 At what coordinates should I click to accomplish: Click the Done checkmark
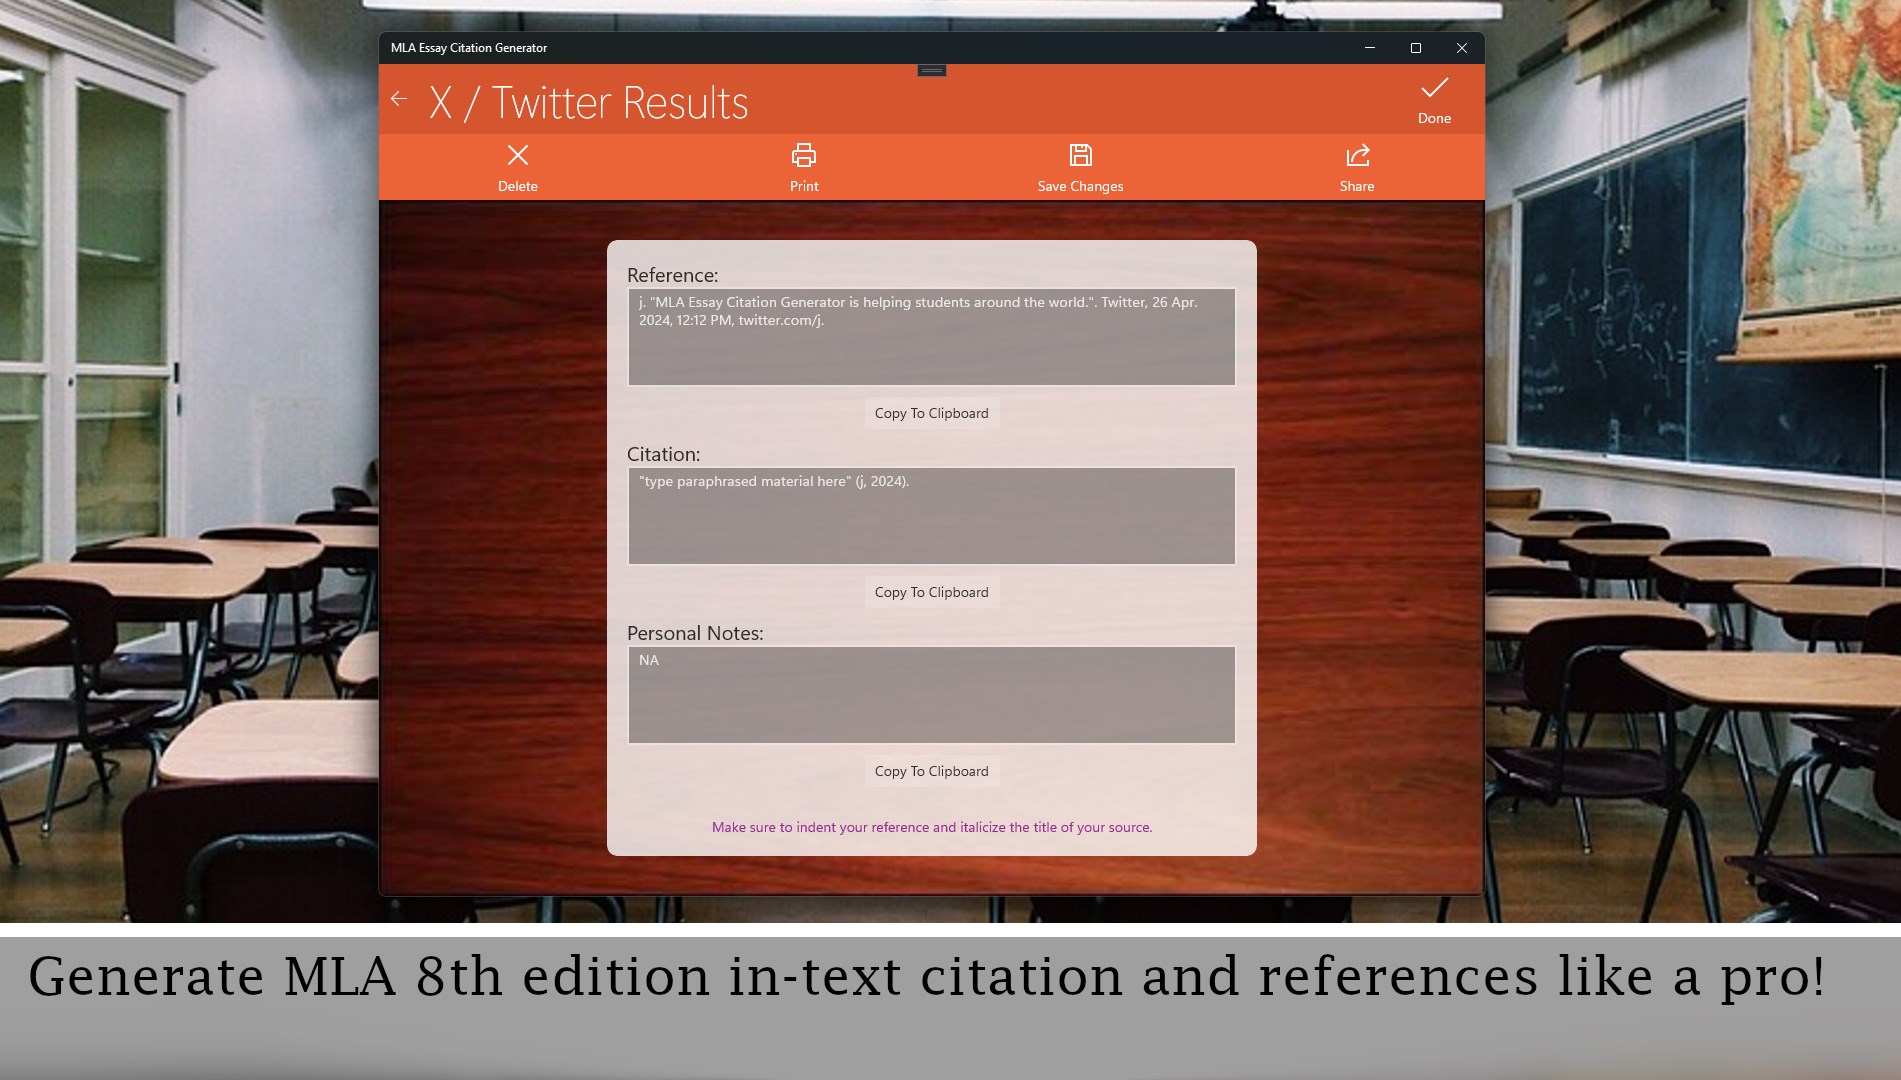click(x=1434, y=100)
